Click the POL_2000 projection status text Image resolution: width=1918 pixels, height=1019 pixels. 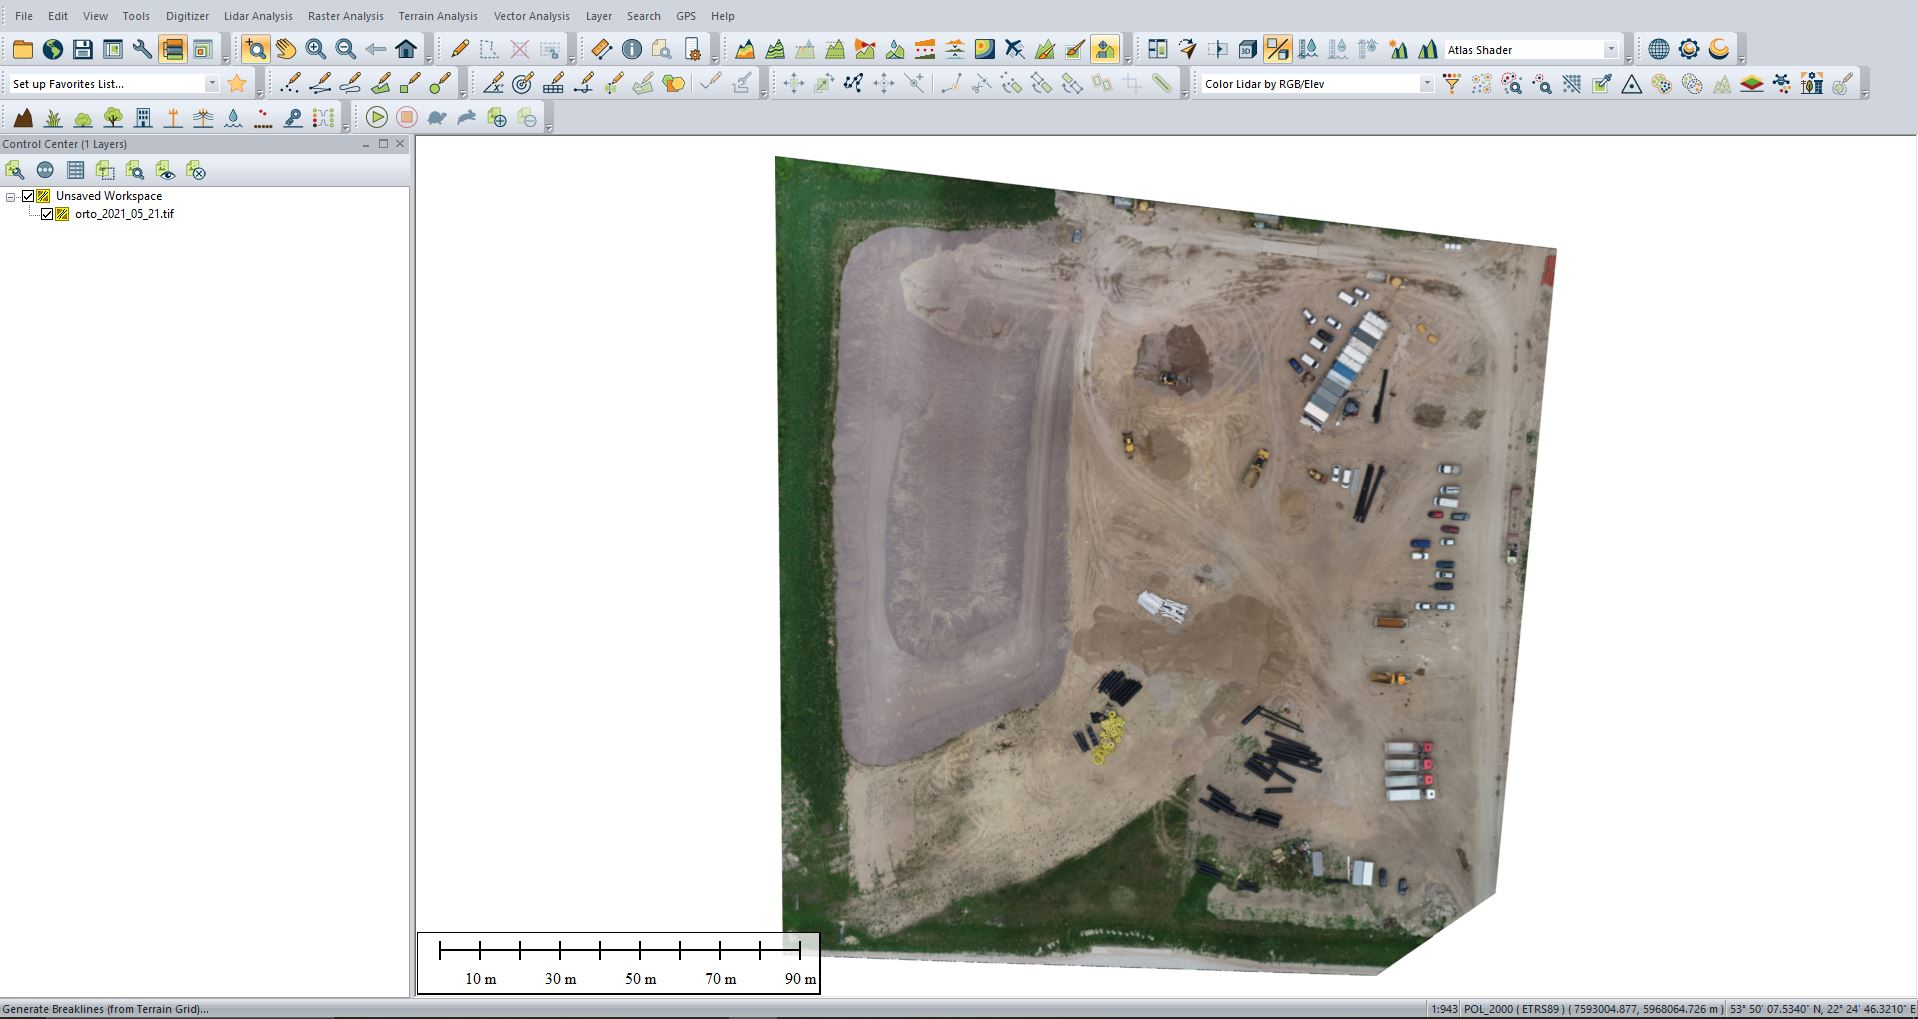tap(1594, 1009)
